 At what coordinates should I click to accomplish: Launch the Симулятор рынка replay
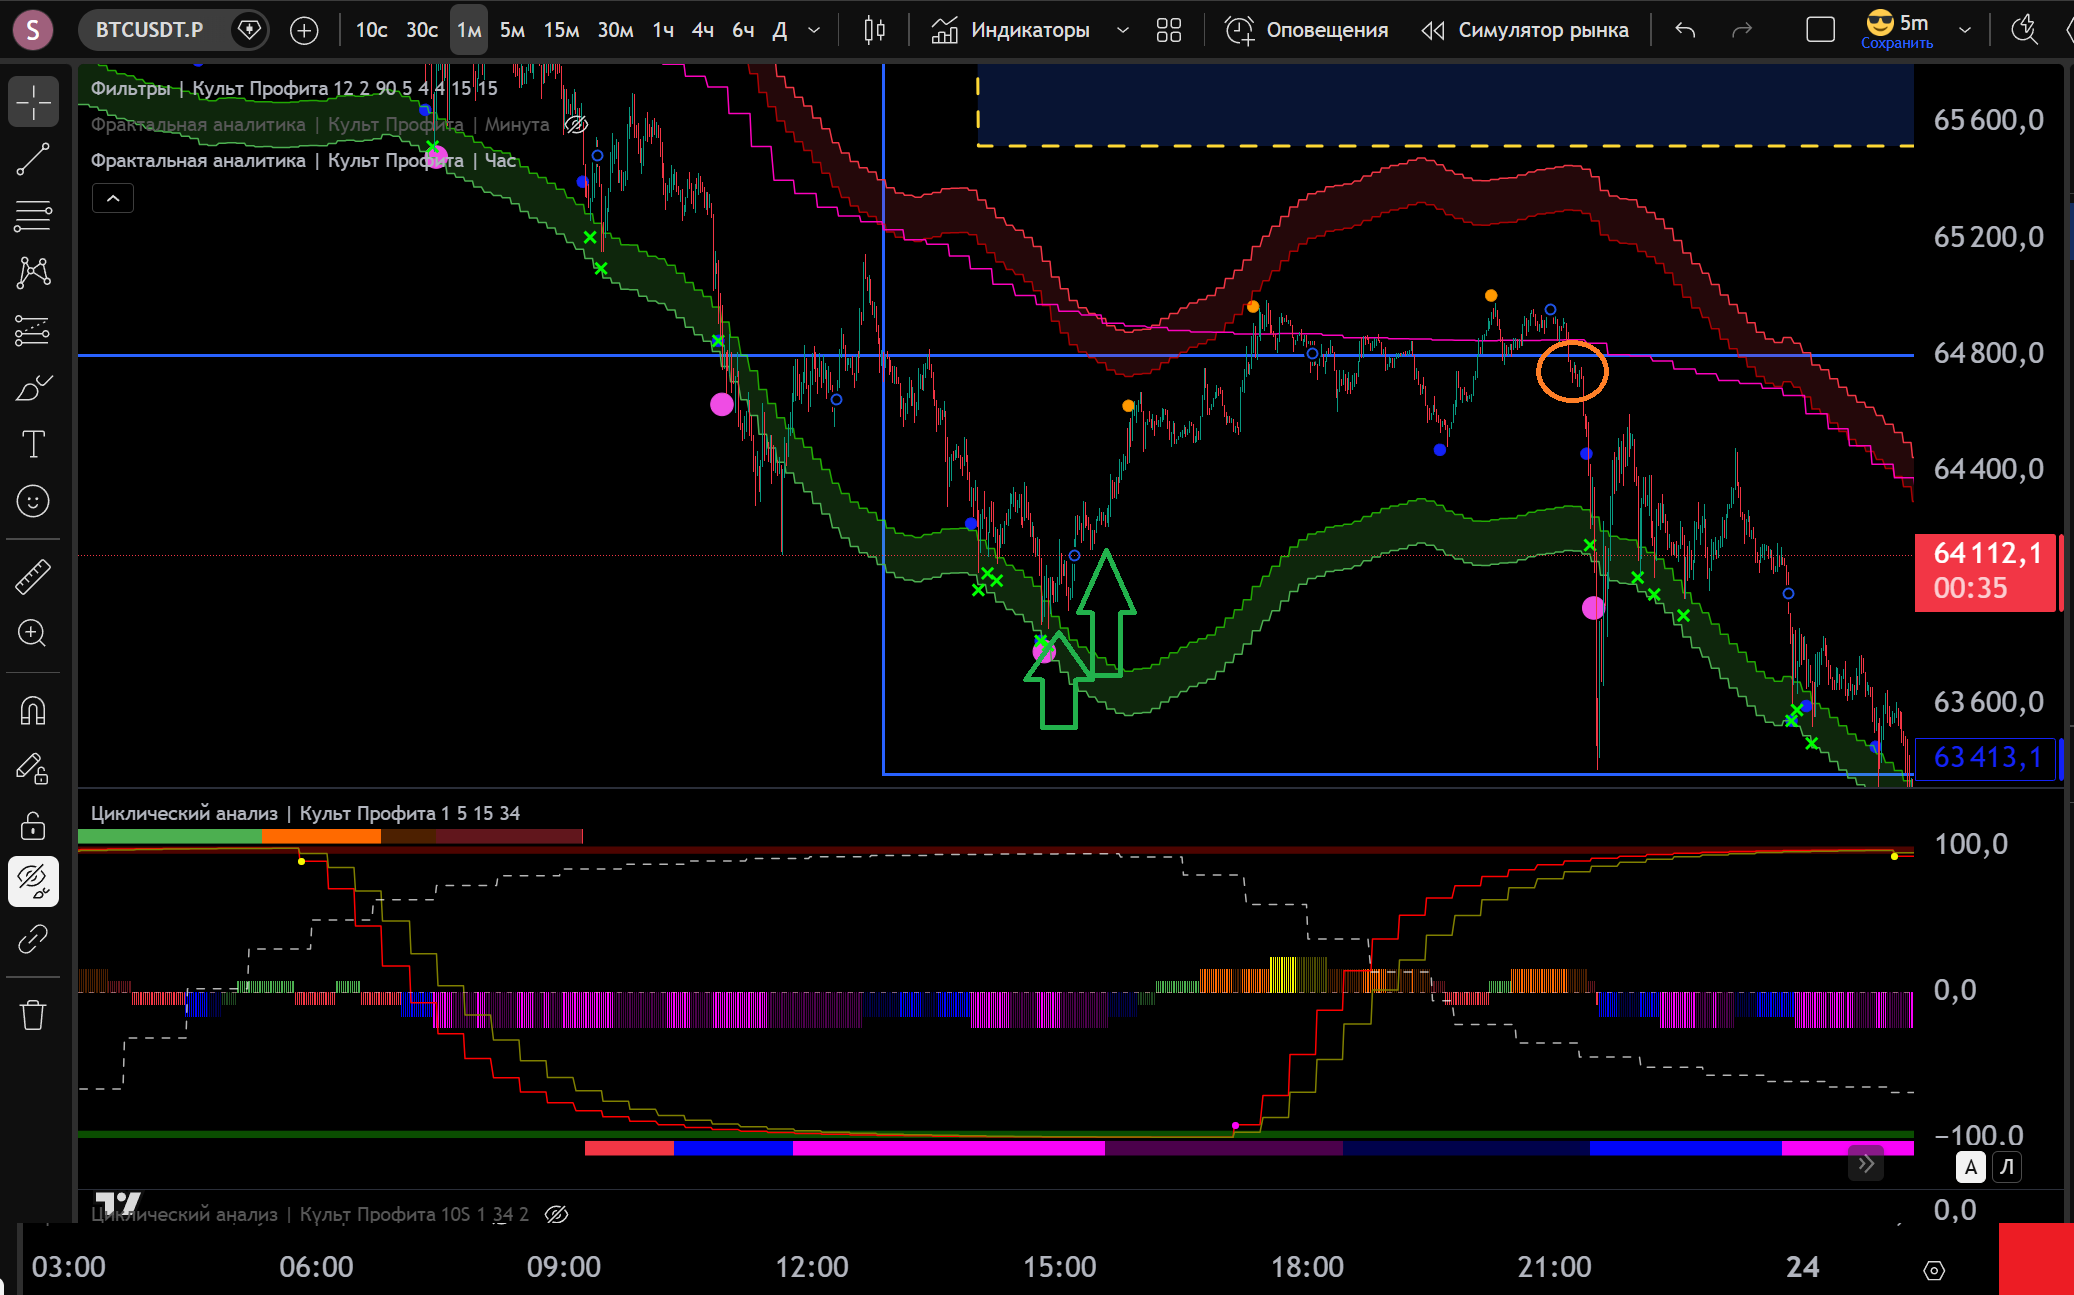[1525, 30]
